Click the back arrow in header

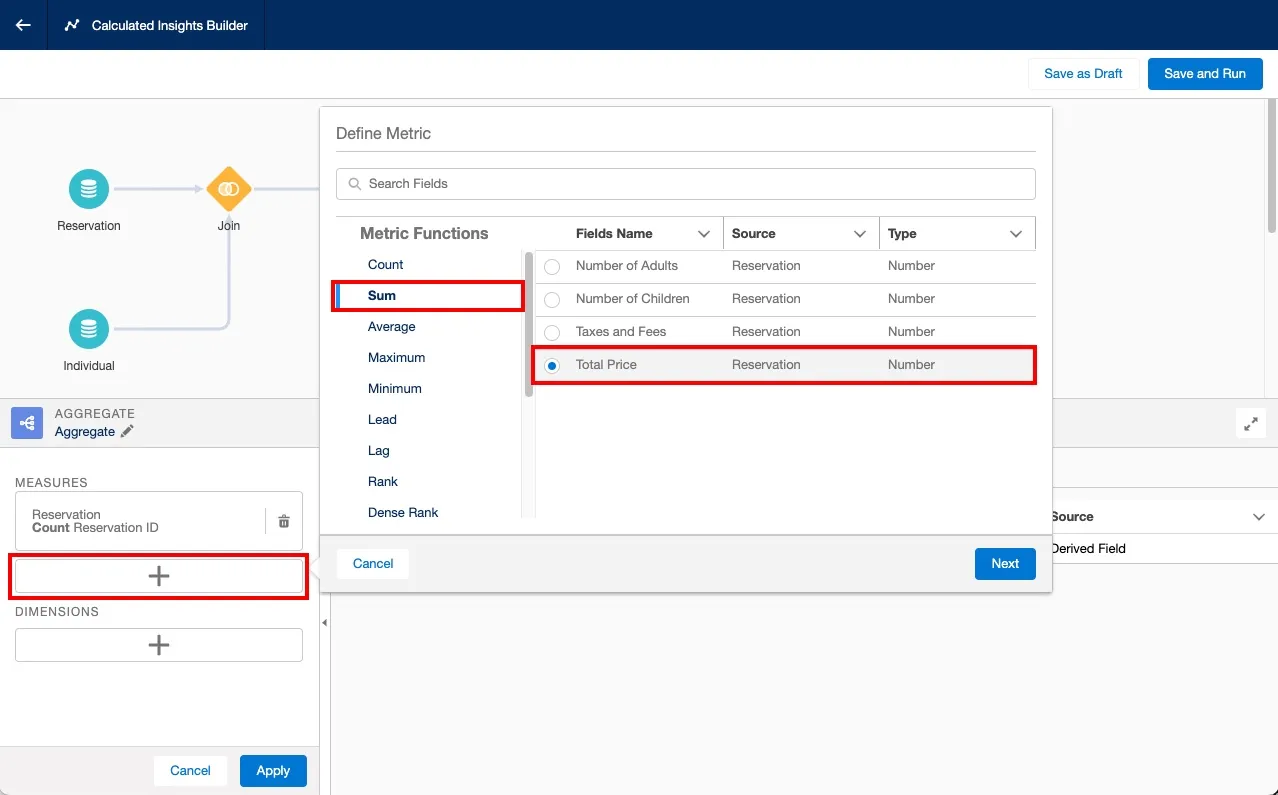click(23, 25)
